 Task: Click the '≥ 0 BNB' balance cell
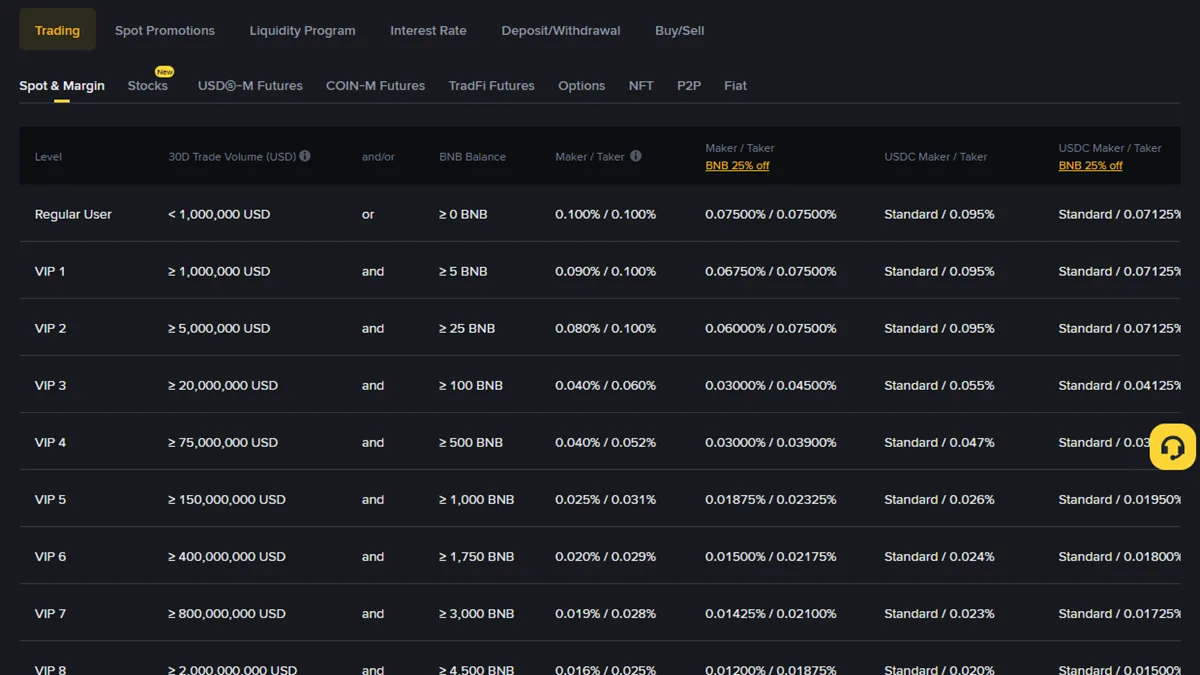463,214
